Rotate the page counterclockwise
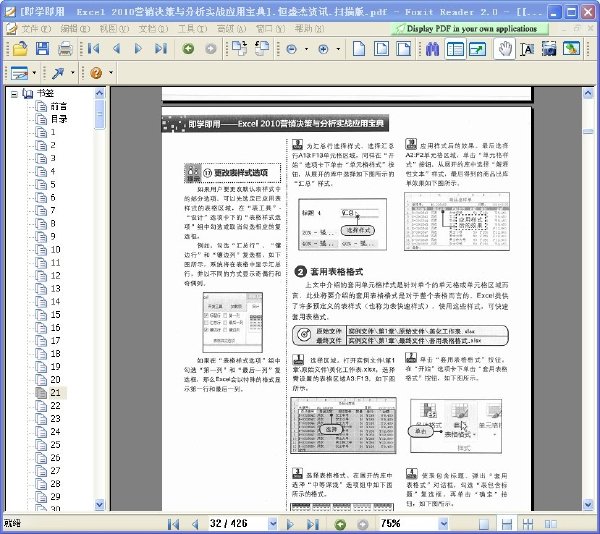This screenshot has width=600, height=534. [x=262, y=49]
